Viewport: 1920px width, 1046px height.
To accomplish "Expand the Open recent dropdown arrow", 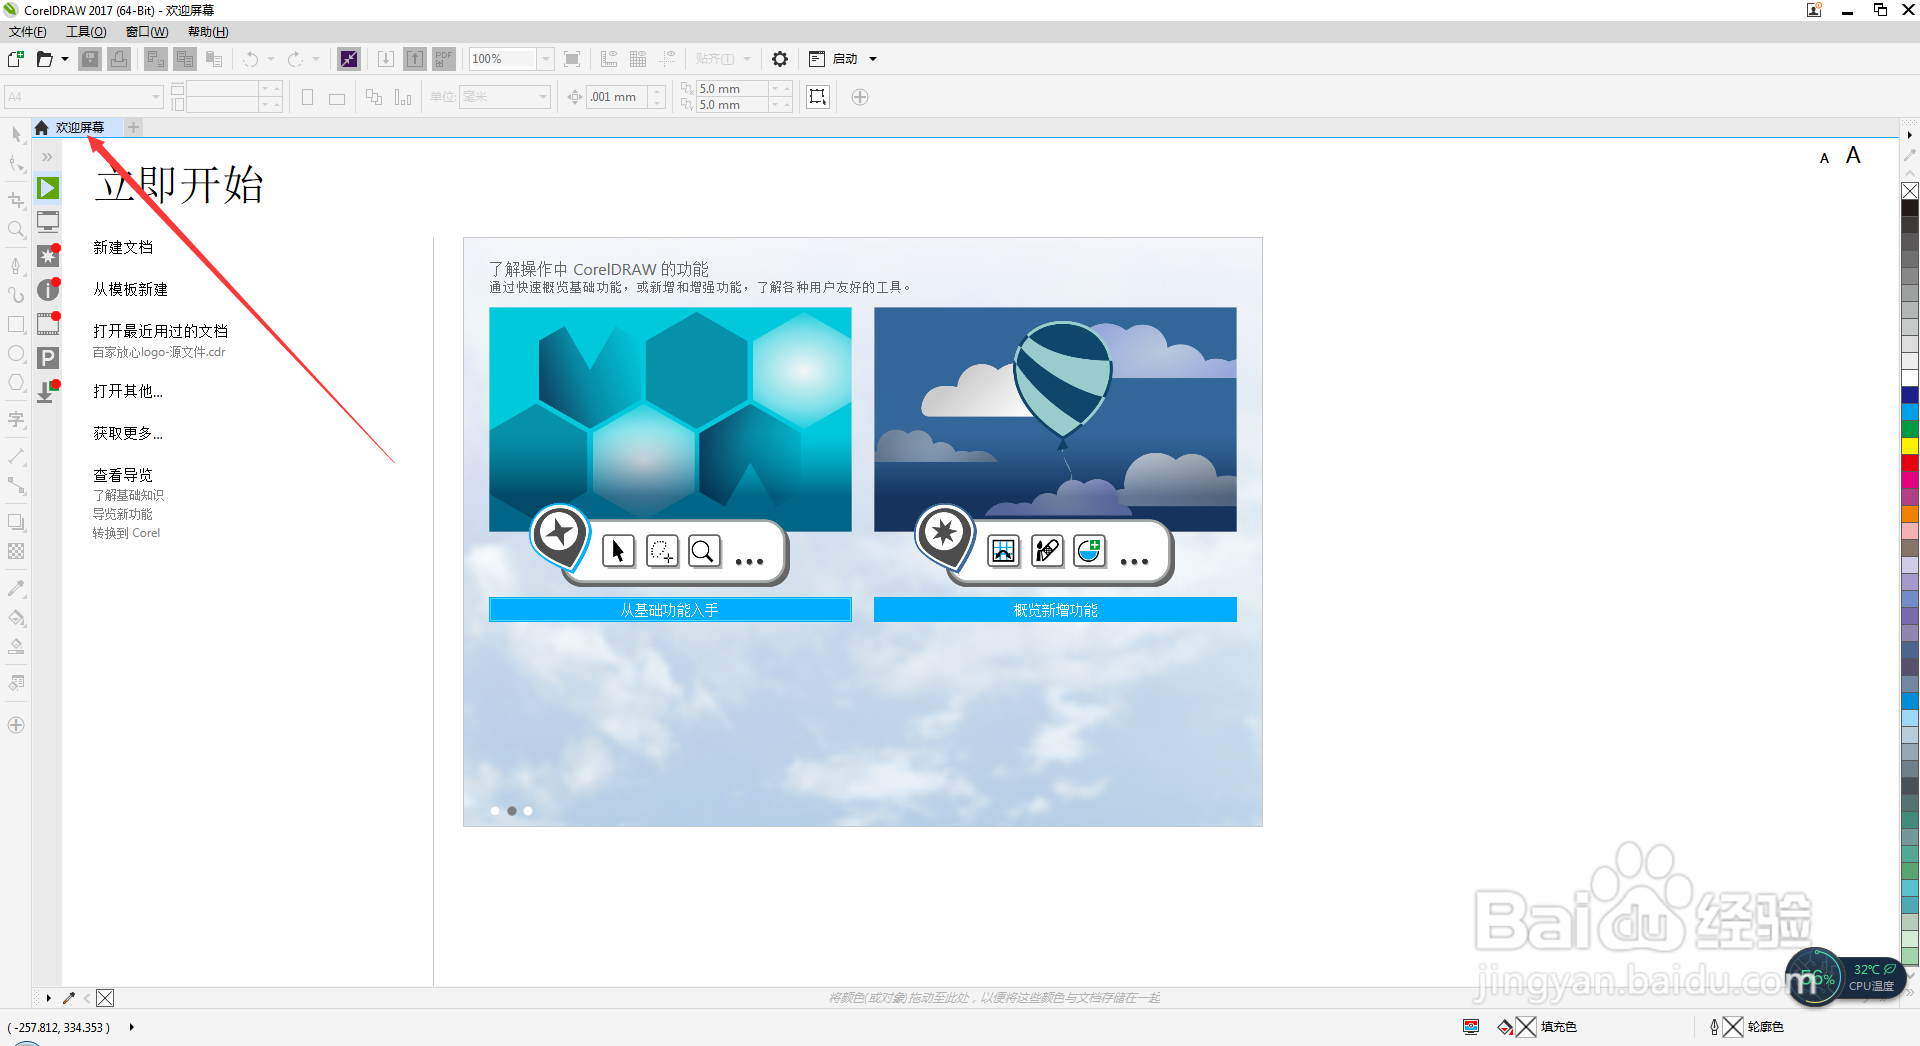I will [x=65, y=59].
